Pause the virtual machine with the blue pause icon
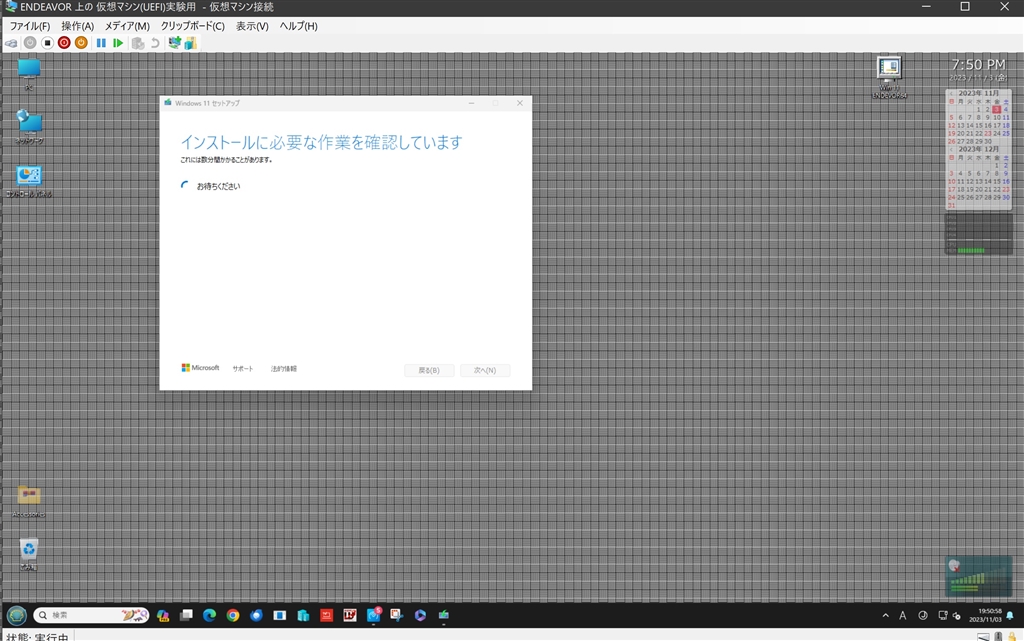Image resolution: width=1024 pixels, height=641 pixels. pyautogui.click(x=101, y=43)
